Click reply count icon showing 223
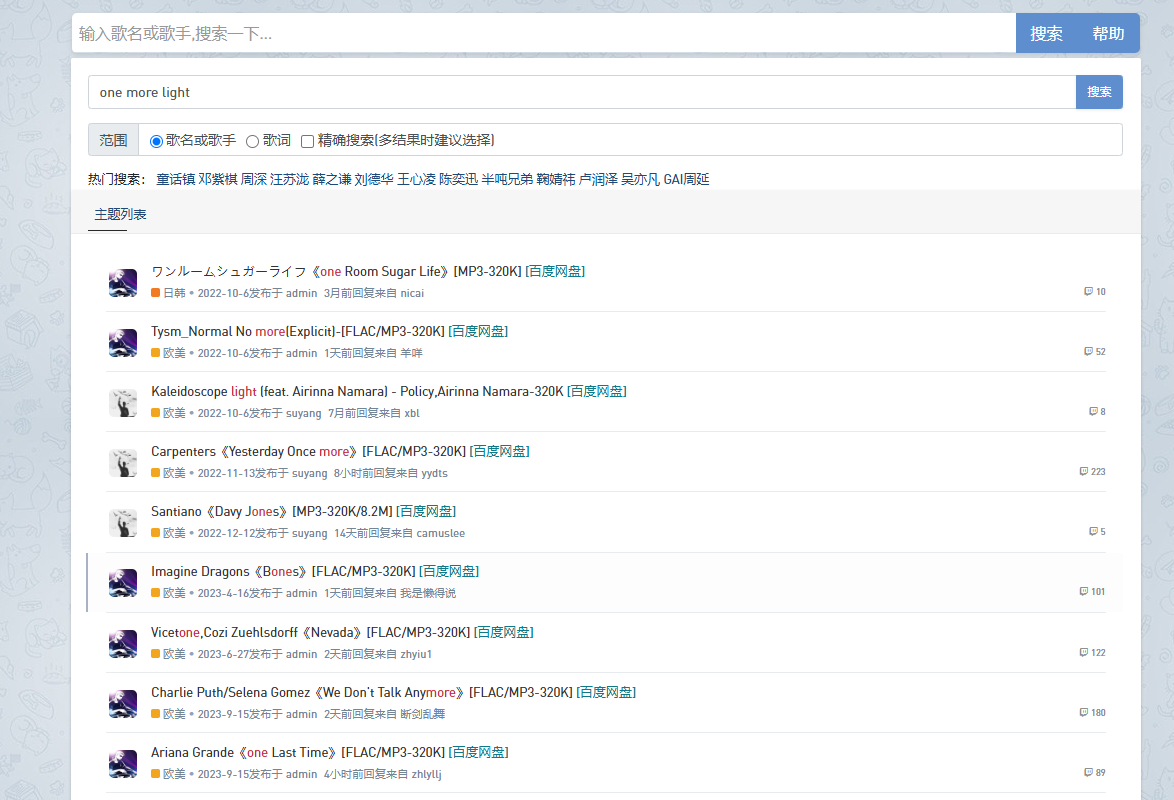 click(x=1084, y=472)
